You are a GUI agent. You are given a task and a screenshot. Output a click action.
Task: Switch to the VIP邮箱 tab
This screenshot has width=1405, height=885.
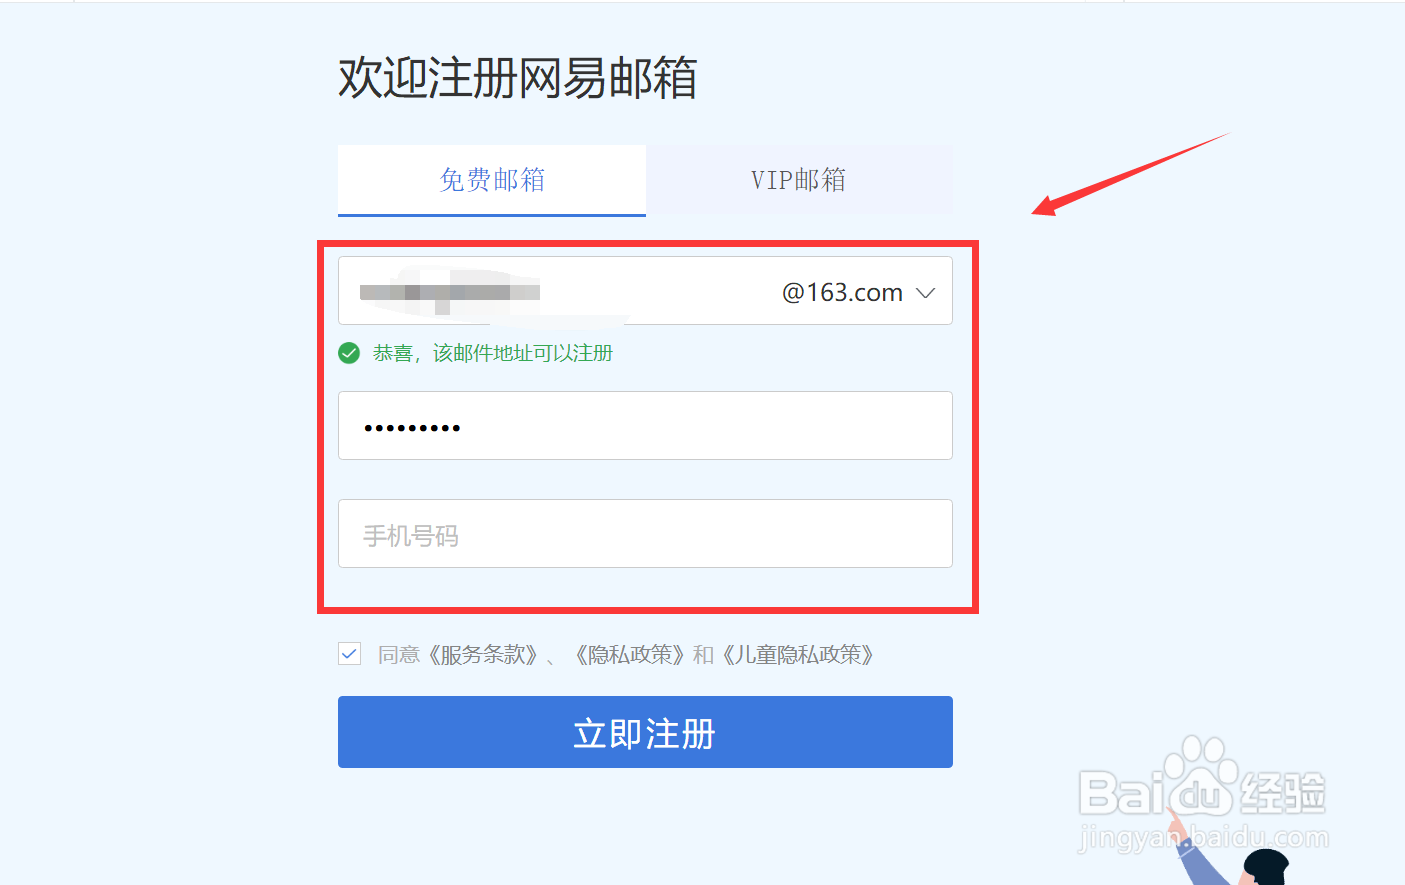[799, 180]
